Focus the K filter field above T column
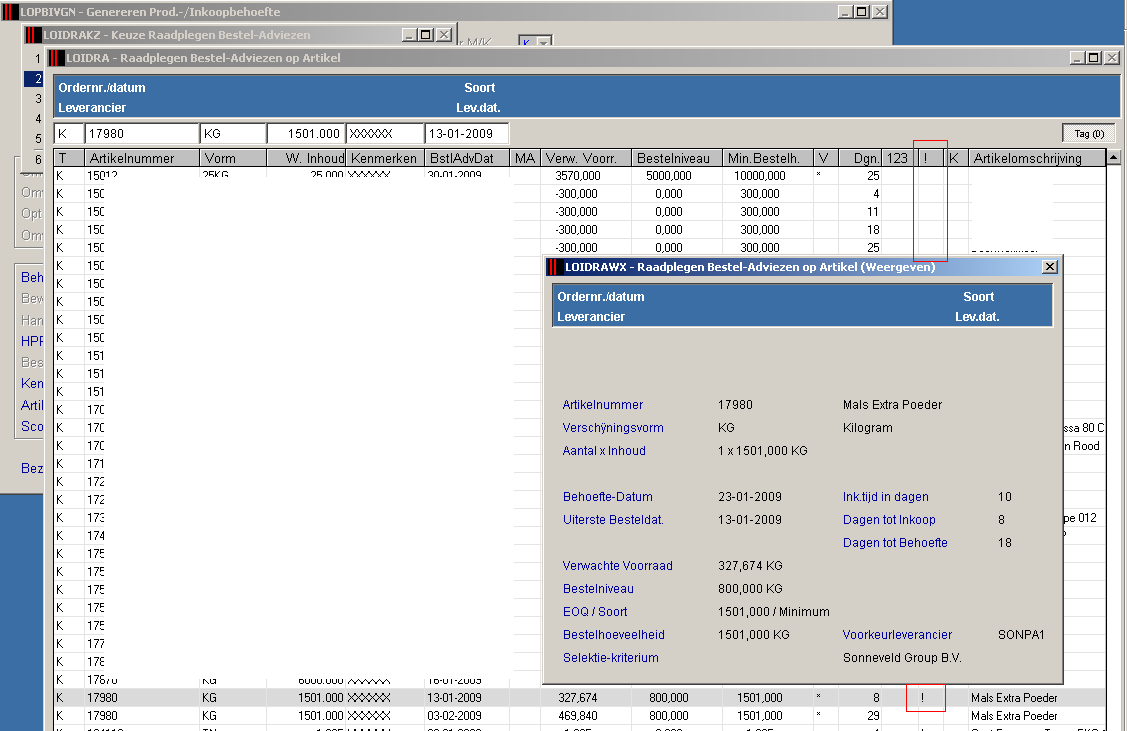 click(x=69, y=134)
